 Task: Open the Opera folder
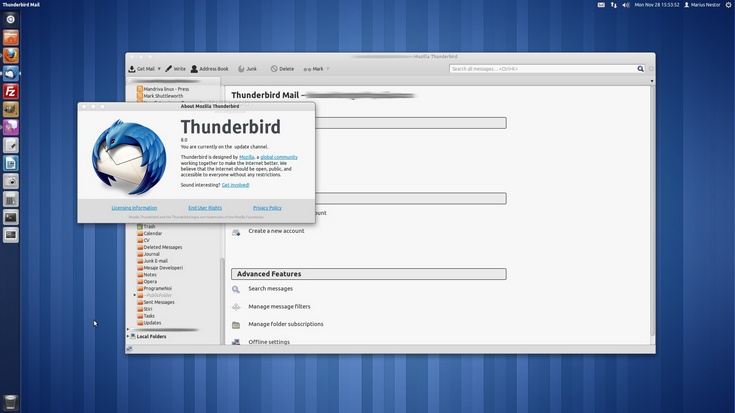coord(147,281)
